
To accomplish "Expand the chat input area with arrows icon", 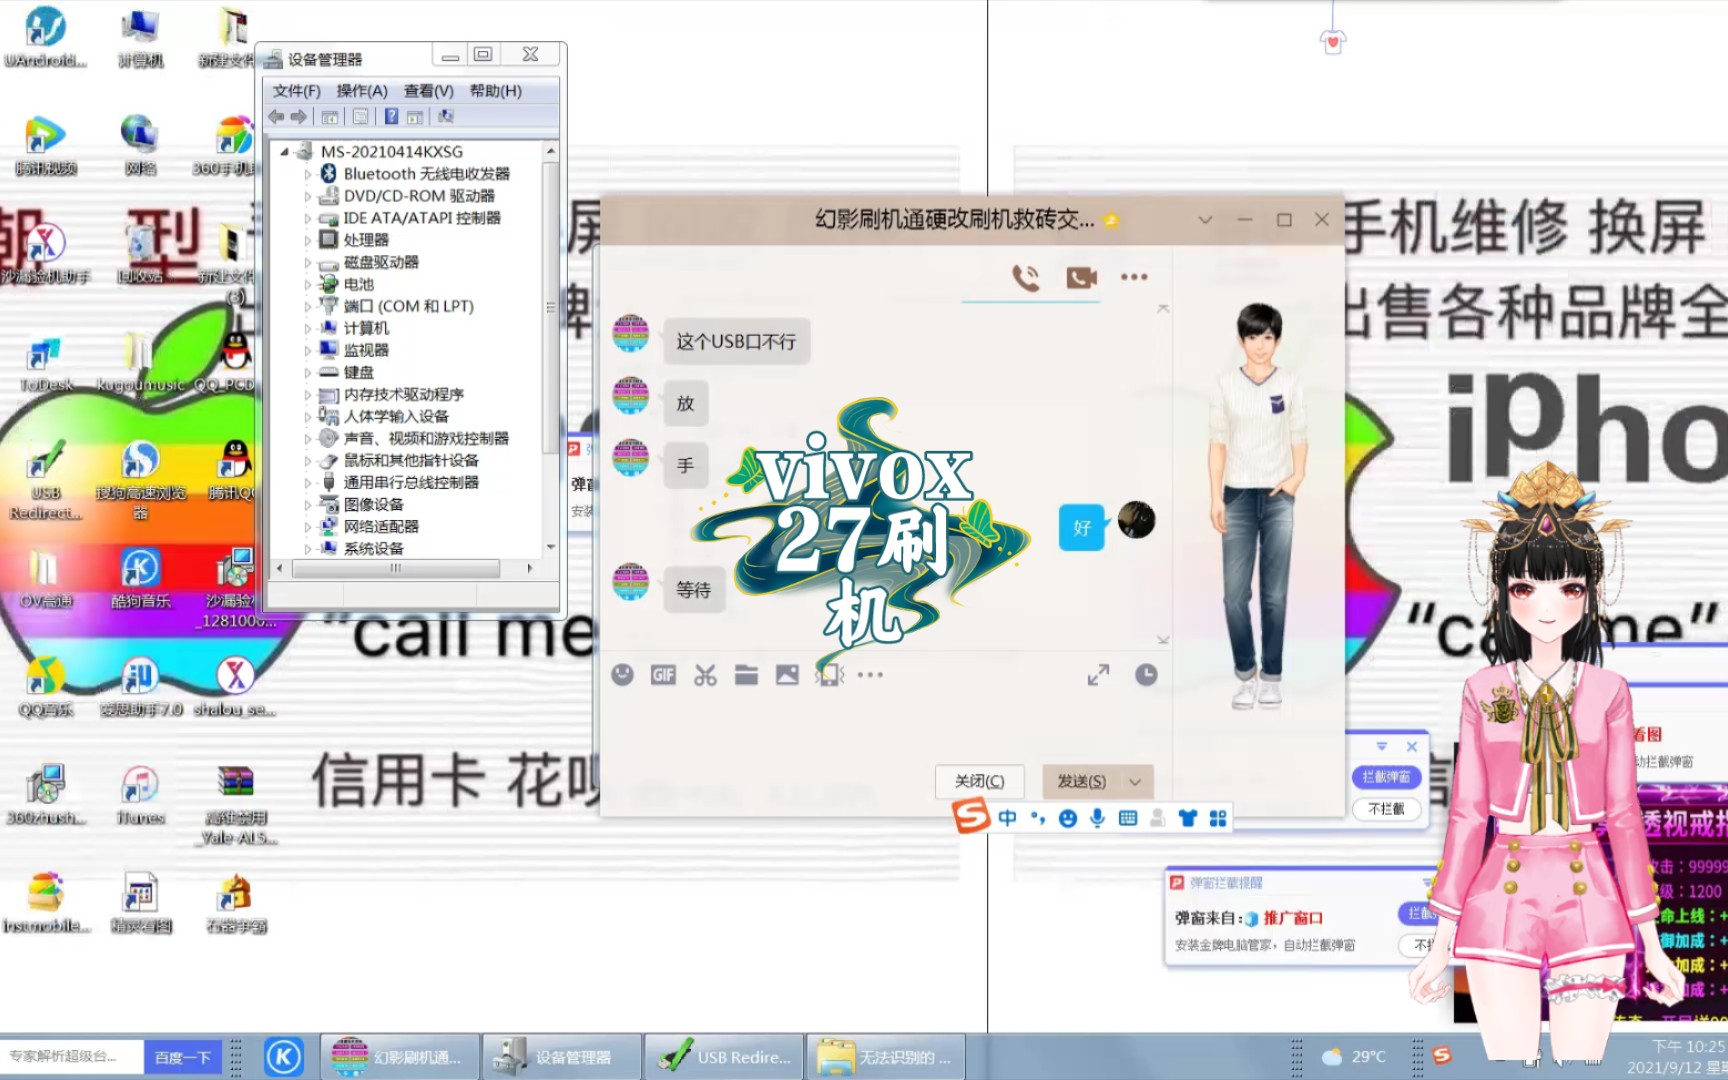I will (x=1098, y=675).
